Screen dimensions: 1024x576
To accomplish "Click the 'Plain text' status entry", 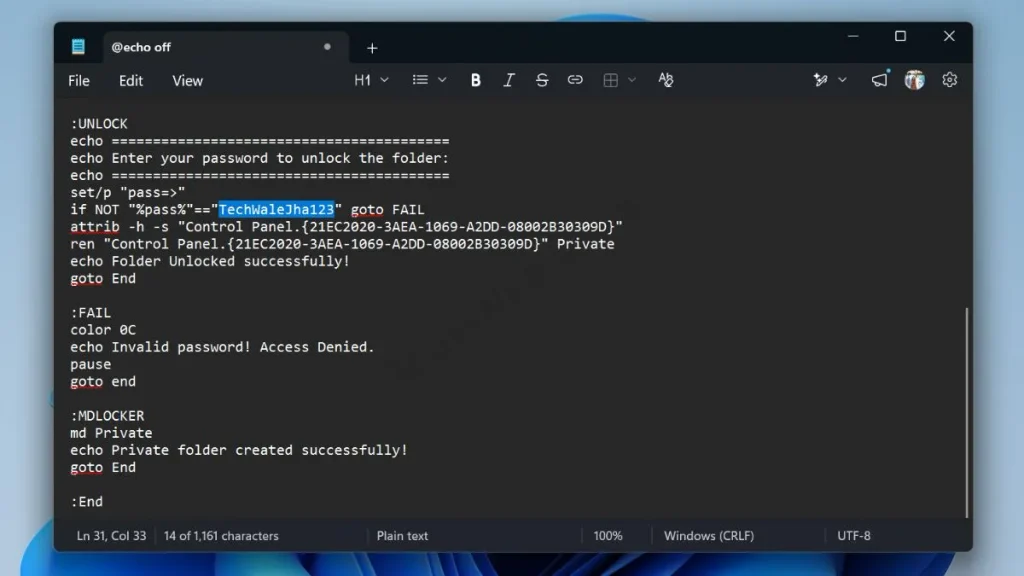I will click(x=402, y=536).
